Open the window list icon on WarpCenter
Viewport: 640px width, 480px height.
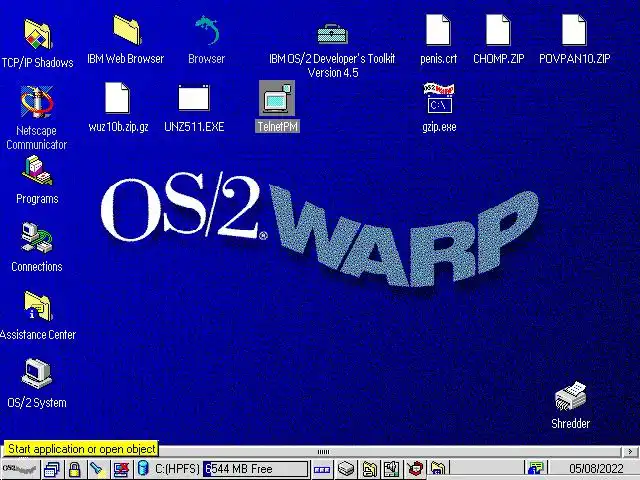[x=52, y=469]
